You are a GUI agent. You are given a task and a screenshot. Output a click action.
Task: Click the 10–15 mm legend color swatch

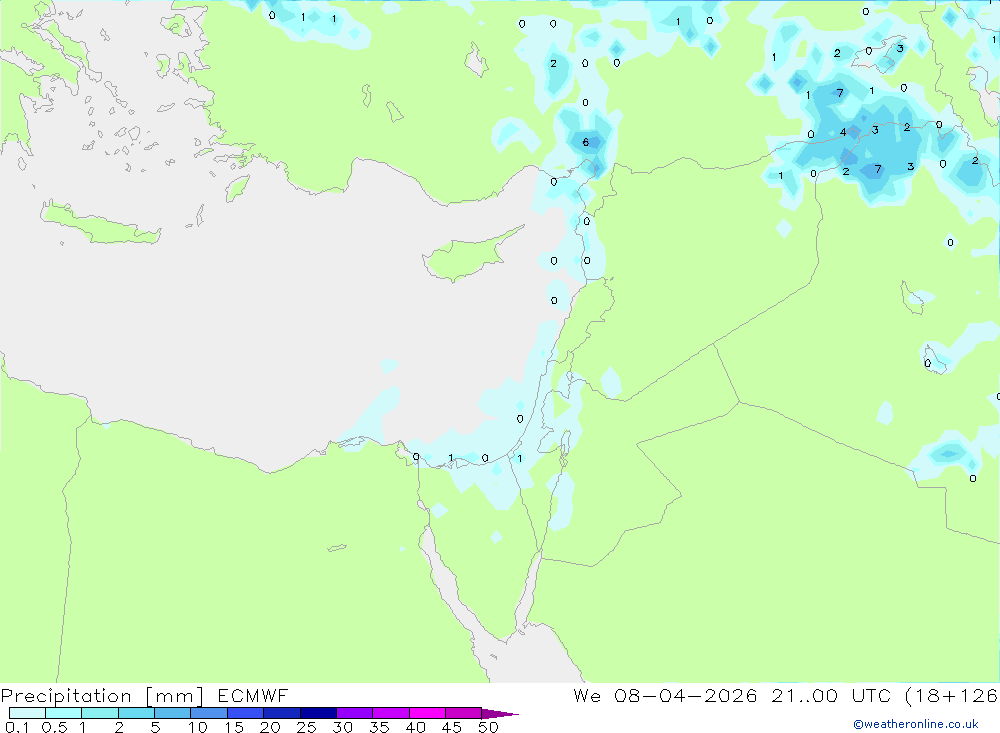point(209,713)
